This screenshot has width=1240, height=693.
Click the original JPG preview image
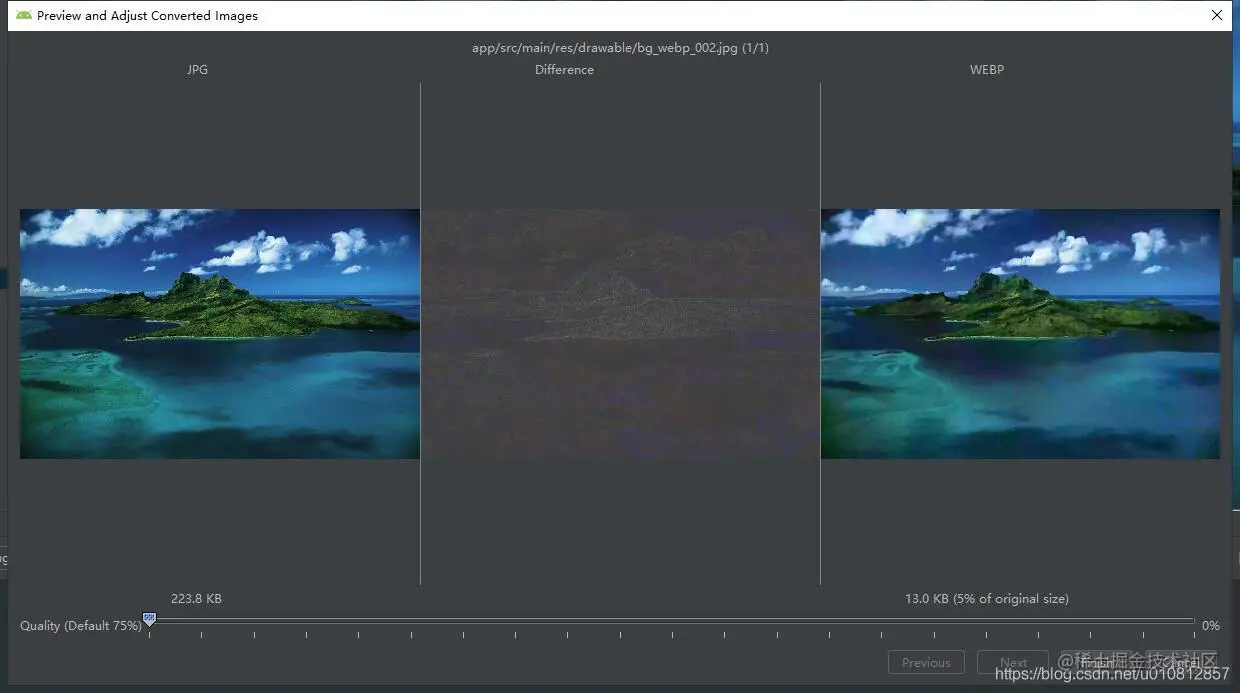tap(220, 334)
